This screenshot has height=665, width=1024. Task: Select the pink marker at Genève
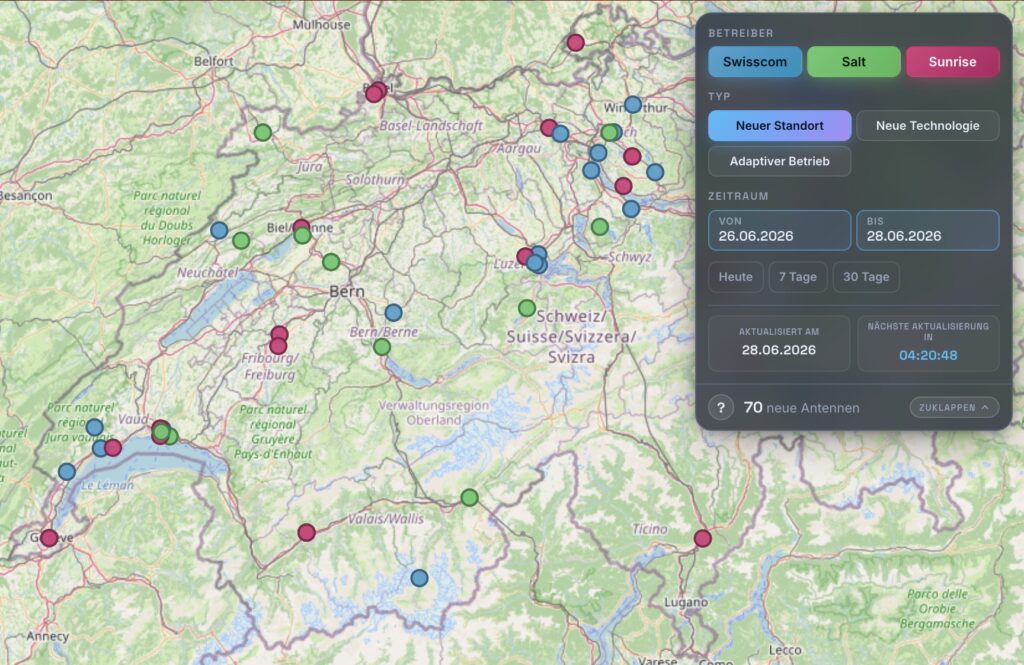pos(49,538)
